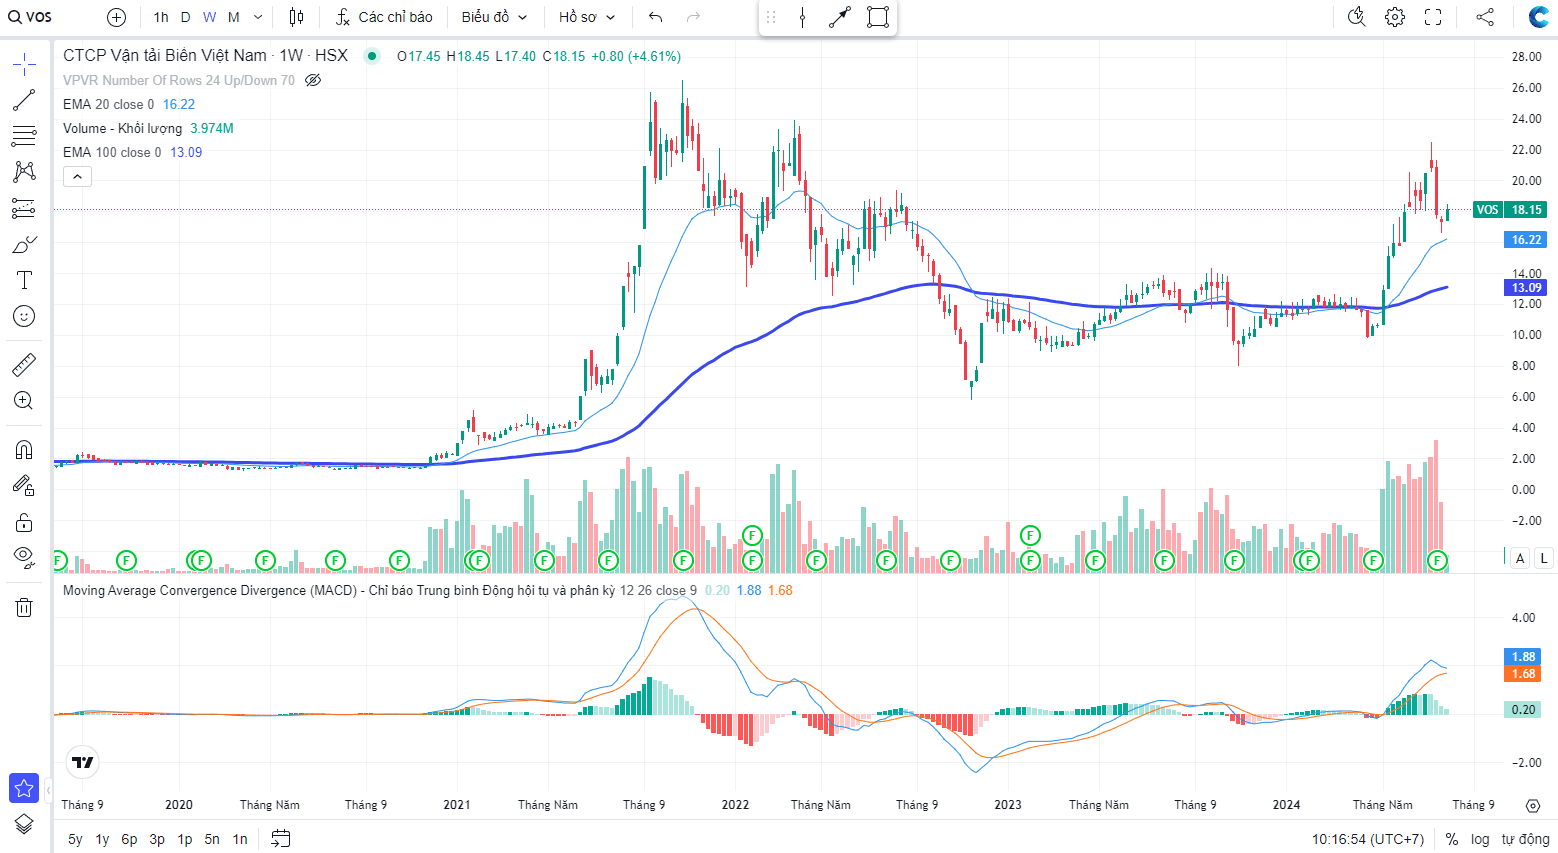This screenshot has width=1558, height=853.
Task: Activate the ruler measure tool
Action: coord(24,365)
